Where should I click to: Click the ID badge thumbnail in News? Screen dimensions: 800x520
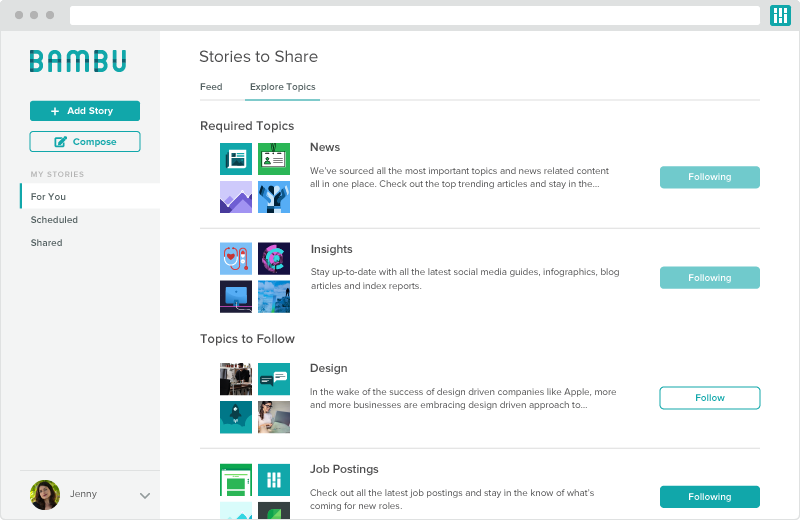pyautogui.click(x=274, y=159)
